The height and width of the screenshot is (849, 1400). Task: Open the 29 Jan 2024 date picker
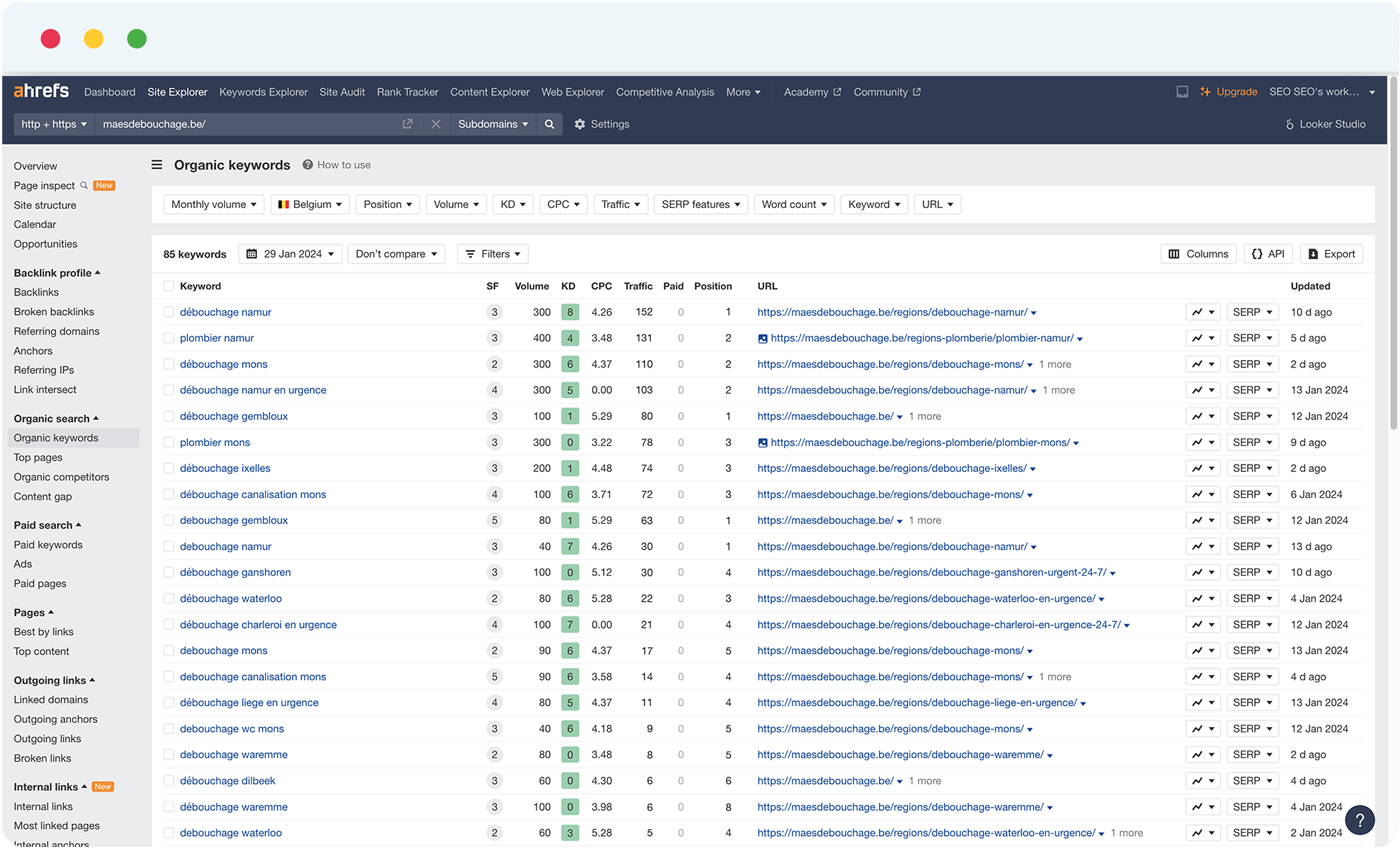pyautogui.click(x=290, y=253)
